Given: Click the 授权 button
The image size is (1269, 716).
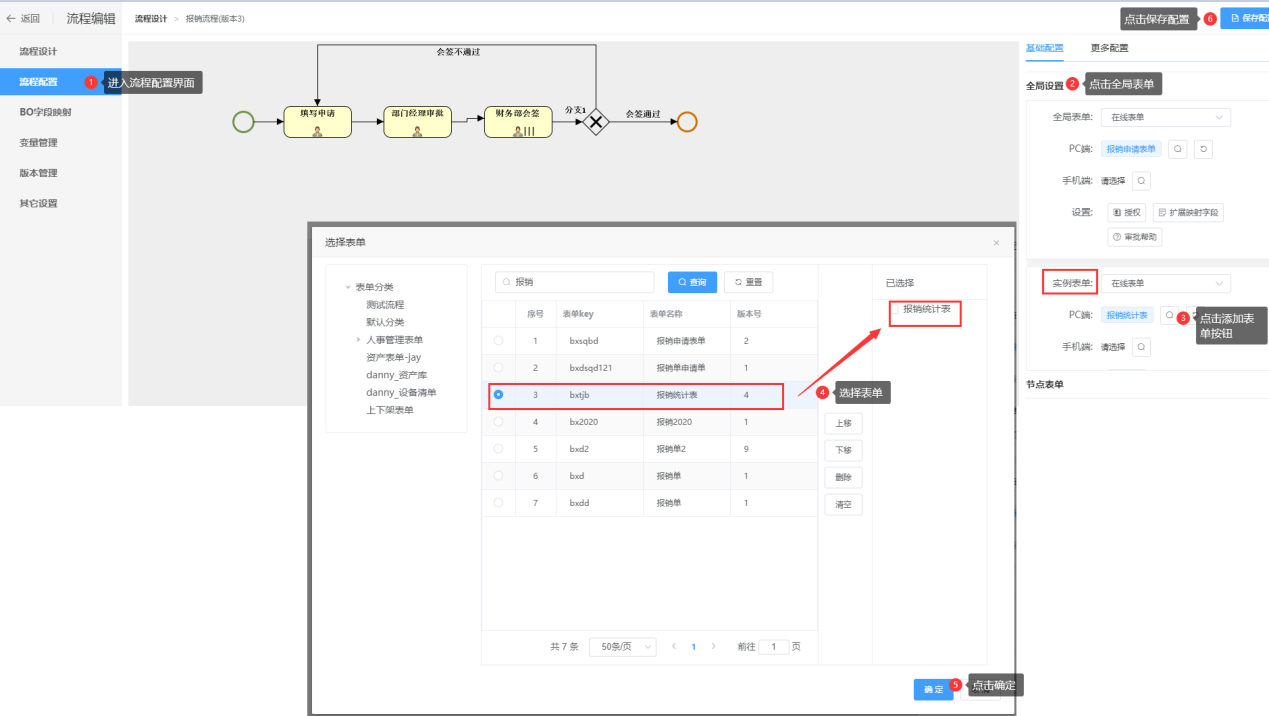Looking at the screenshot, I should (1127, 213).
